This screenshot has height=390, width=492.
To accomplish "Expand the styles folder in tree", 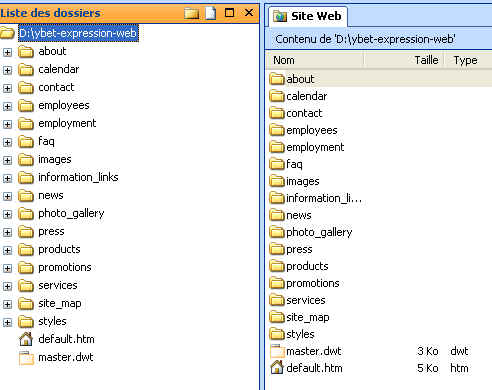I will pyautogui.click(x=7, y=322).
